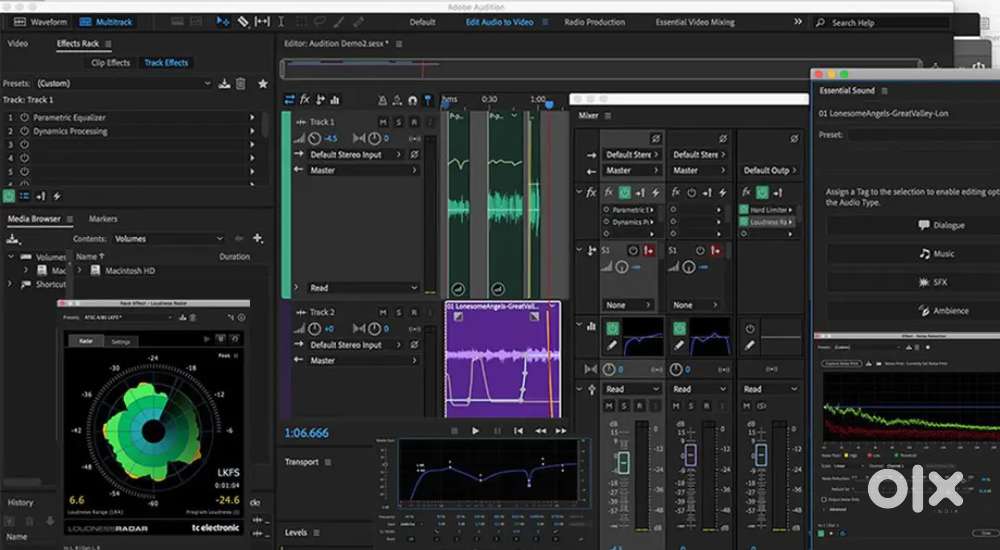This screenshot has width=1000, height=550.
Task: Solo Track 1 with its S button
Action: click(399, 122)
